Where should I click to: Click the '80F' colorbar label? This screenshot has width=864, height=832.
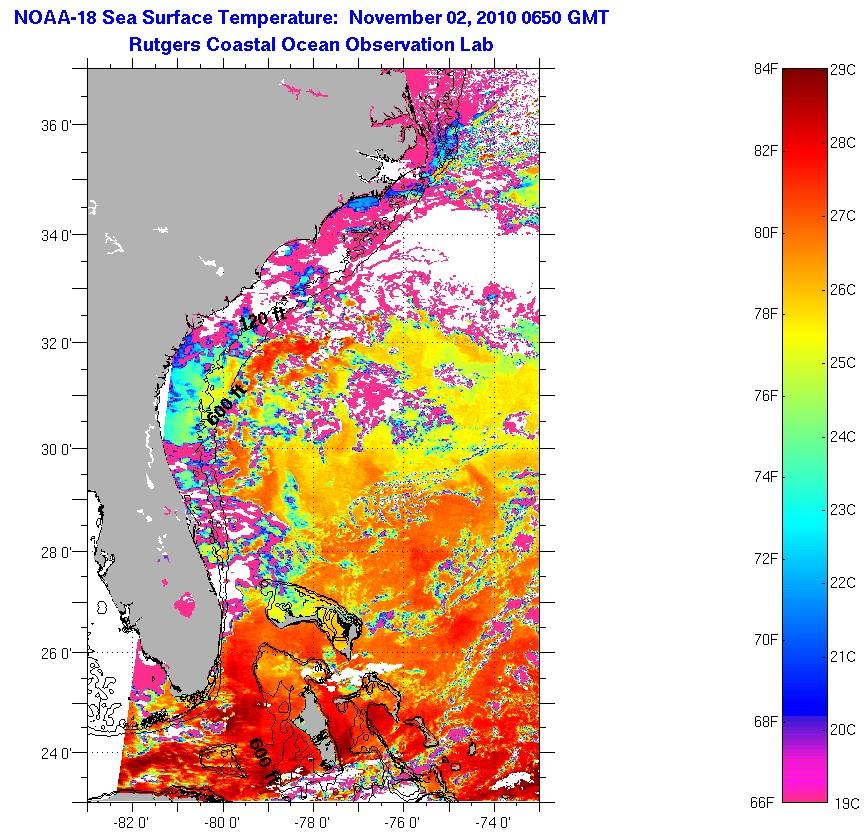tap(766, 233)
